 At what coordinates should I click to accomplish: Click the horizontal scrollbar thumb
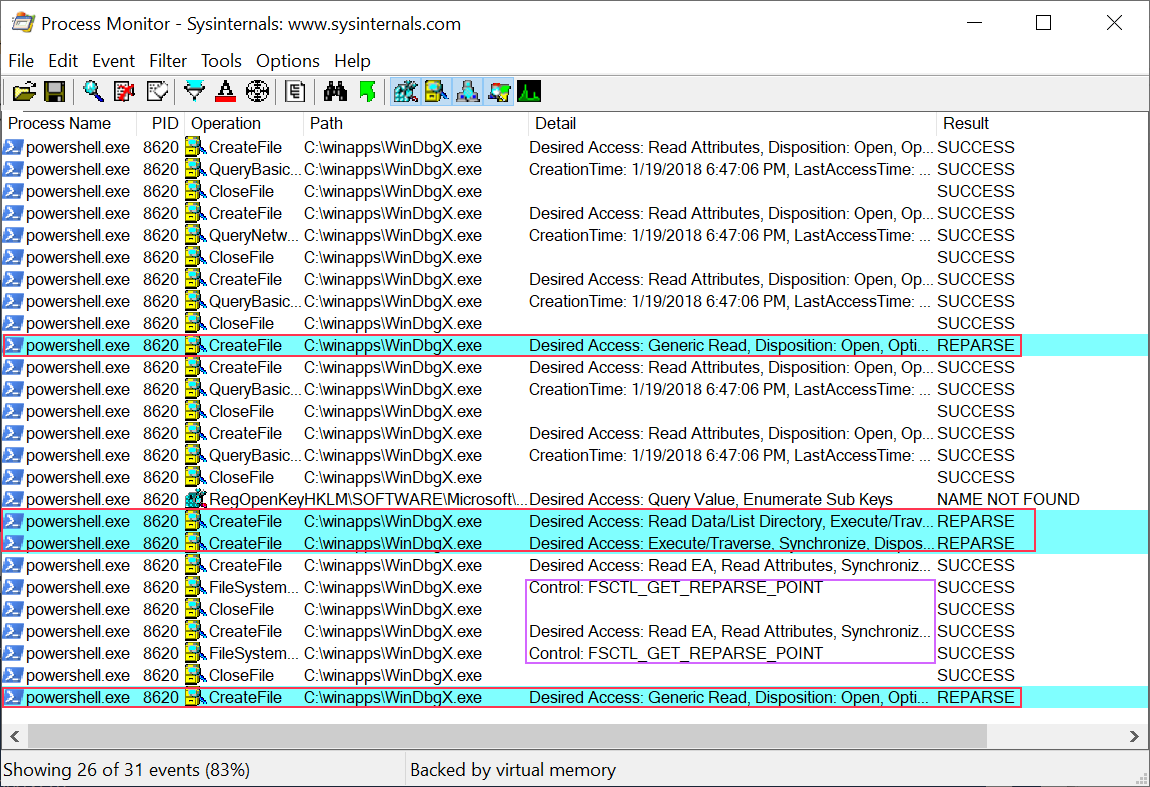pyautogui.click(x=508, y=736)
